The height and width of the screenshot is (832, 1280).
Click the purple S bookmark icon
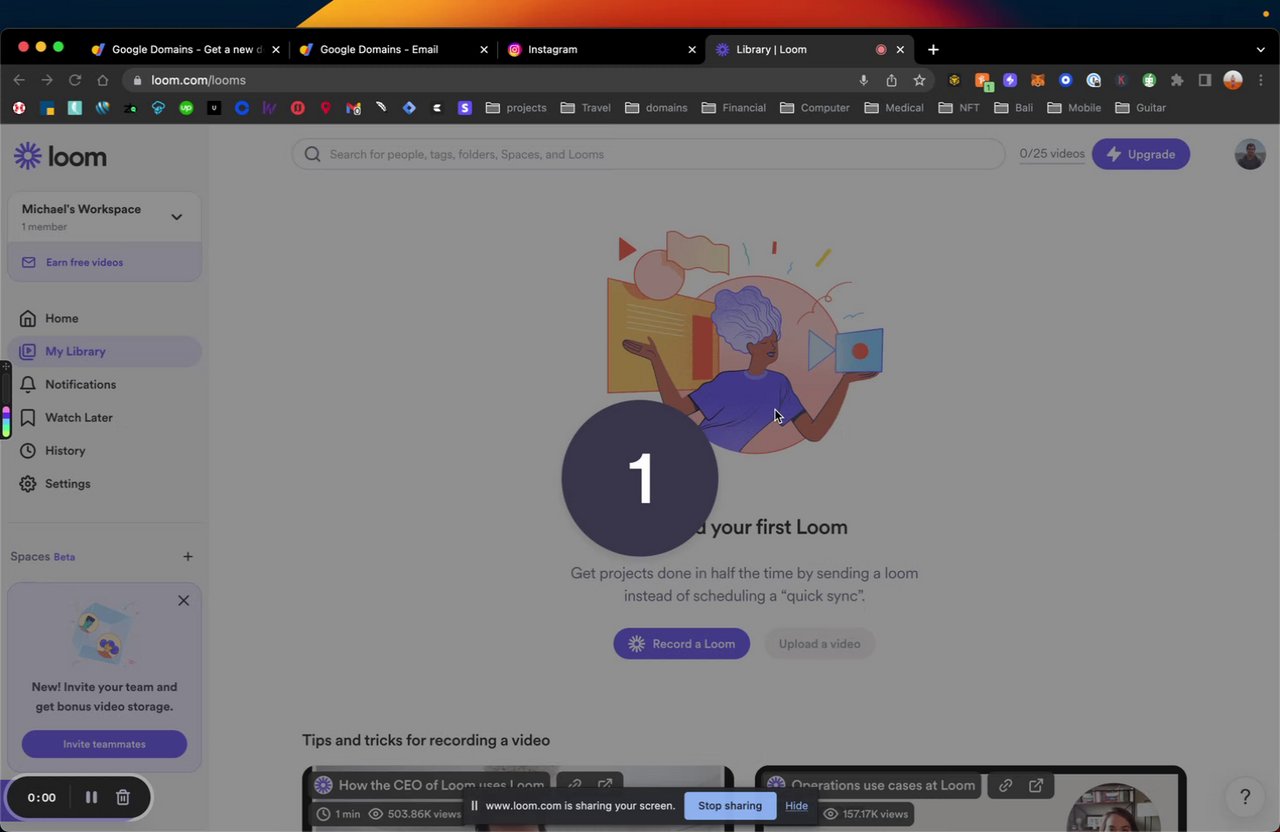(465, 107)
